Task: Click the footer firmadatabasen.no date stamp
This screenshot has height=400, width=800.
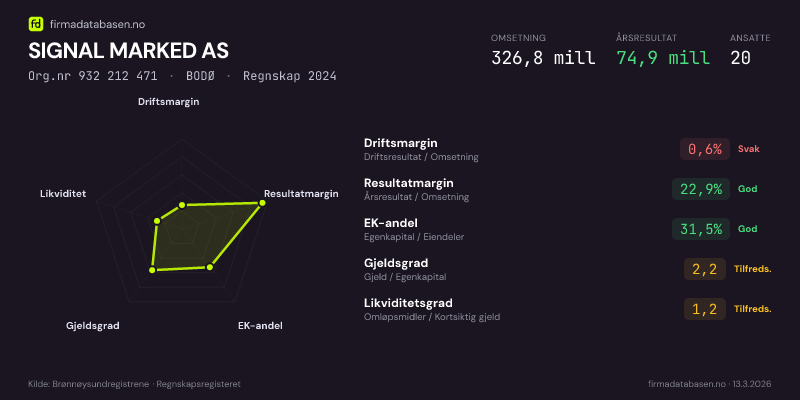Action: pos(709,384)
